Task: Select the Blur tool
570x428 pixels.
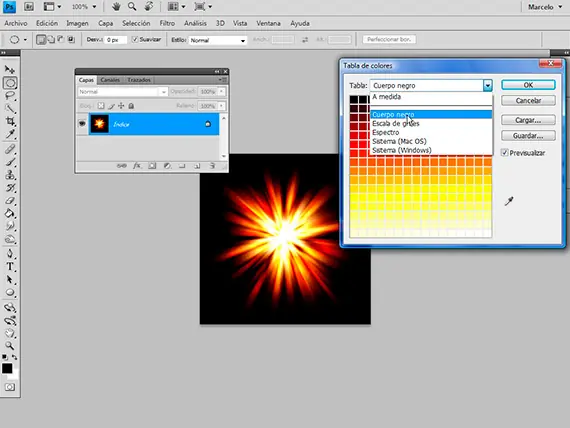Action: (x=10, y=226)
